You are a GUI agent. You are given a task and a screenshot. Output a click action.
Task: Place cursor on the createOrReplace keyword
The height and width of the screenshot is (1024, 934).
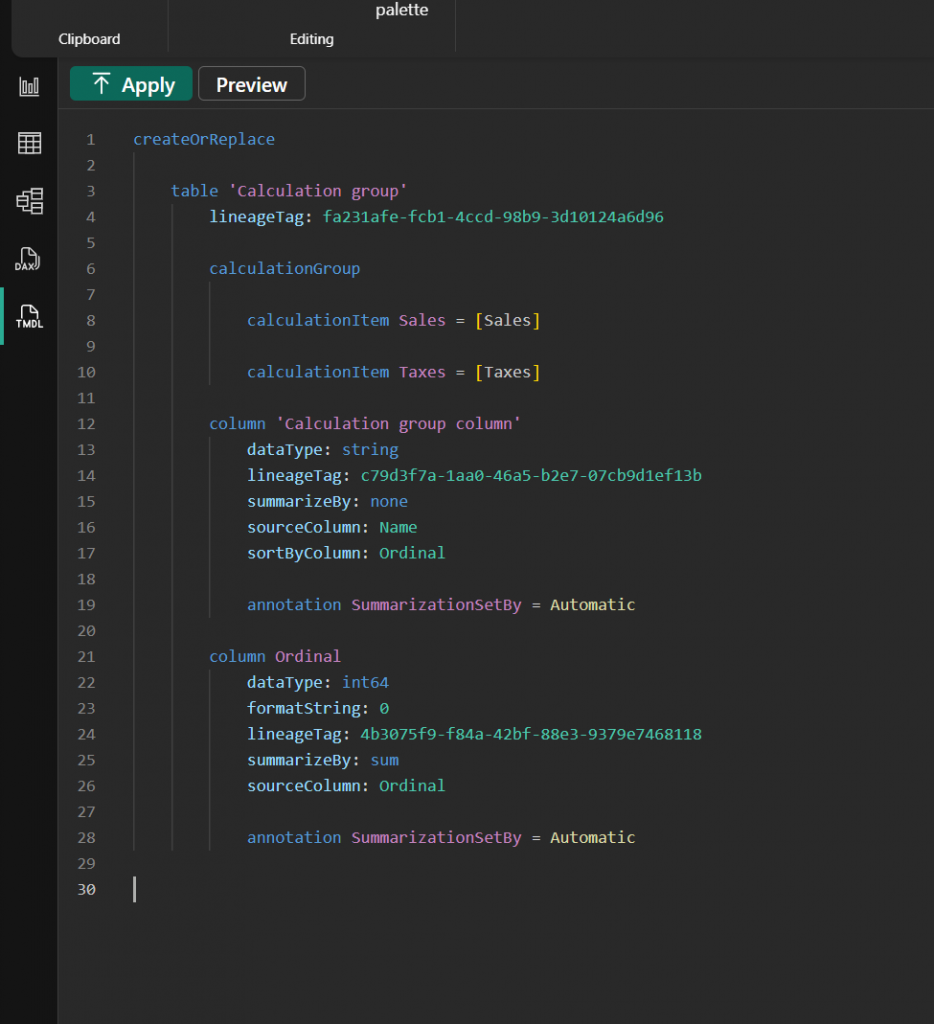[204, 139]
